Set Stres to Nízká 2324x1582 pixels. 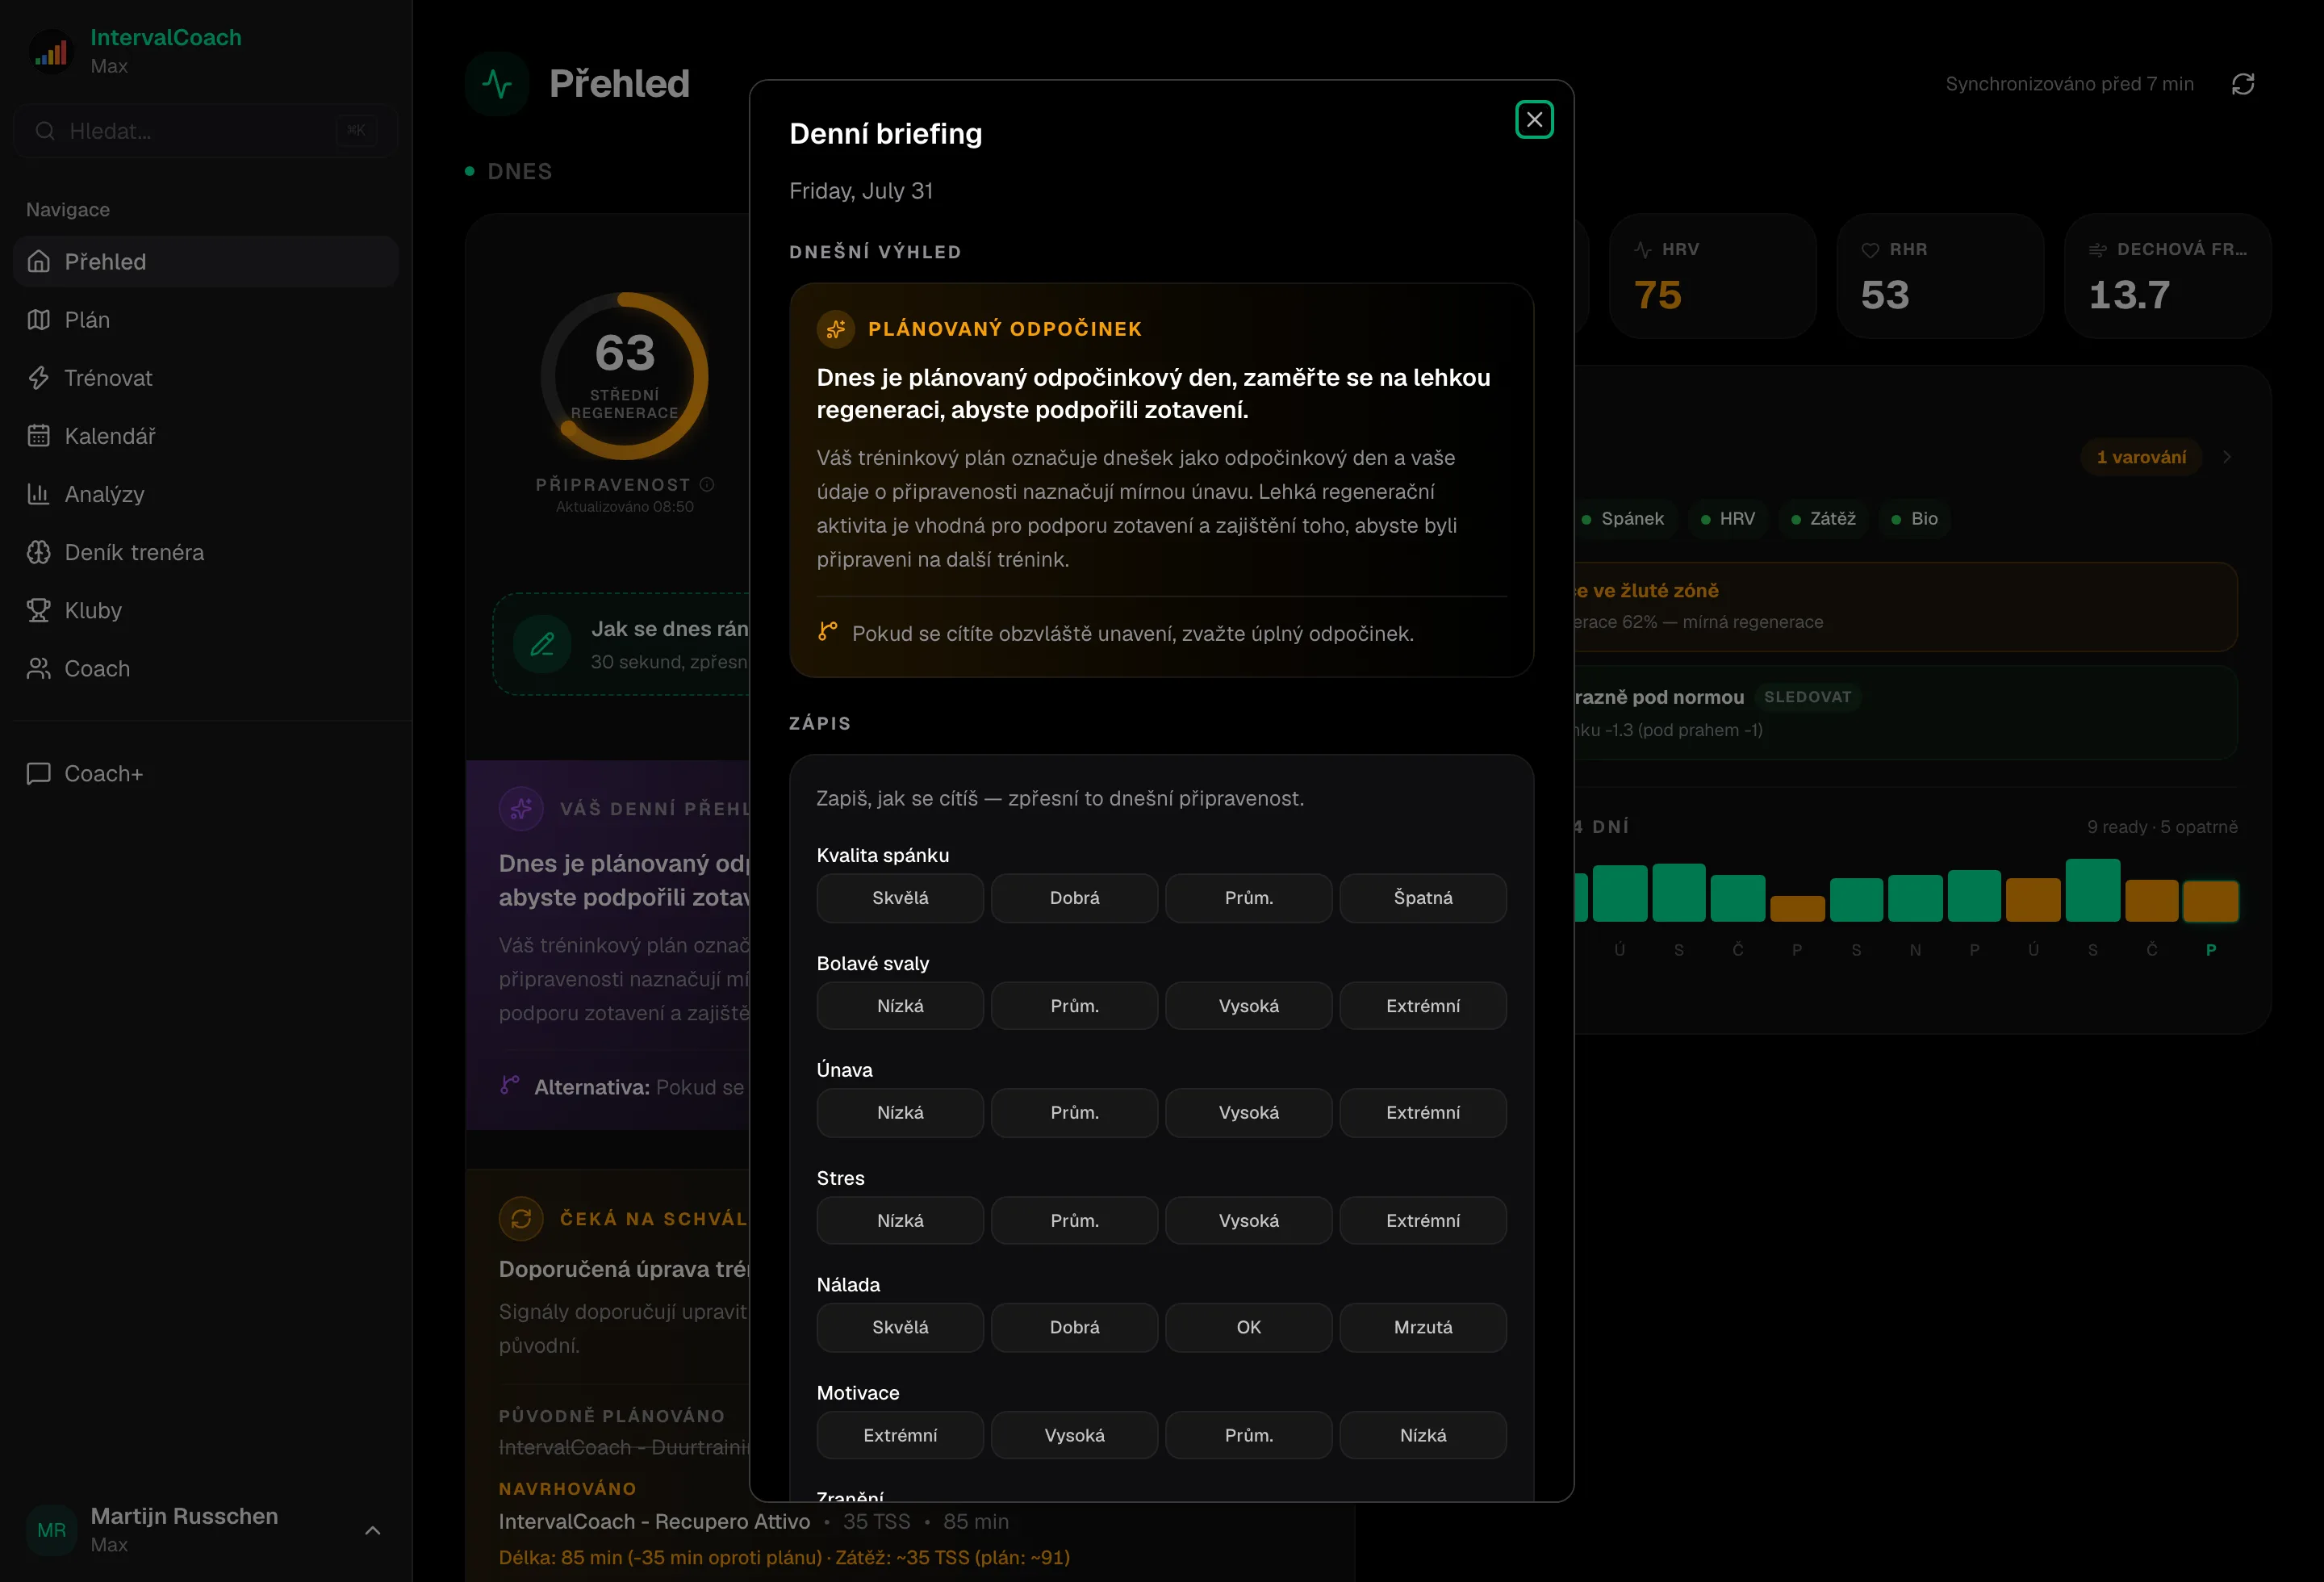pos(900,1221)
